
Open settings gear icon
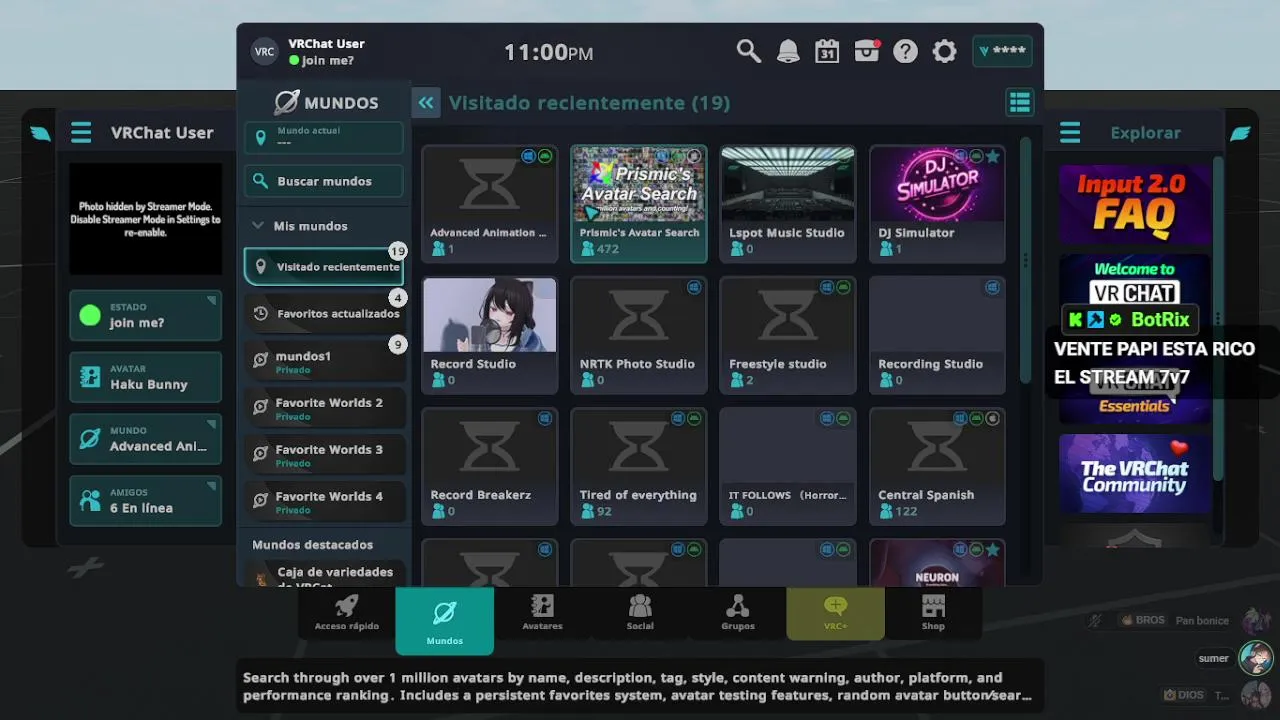(x=945, y=51)
